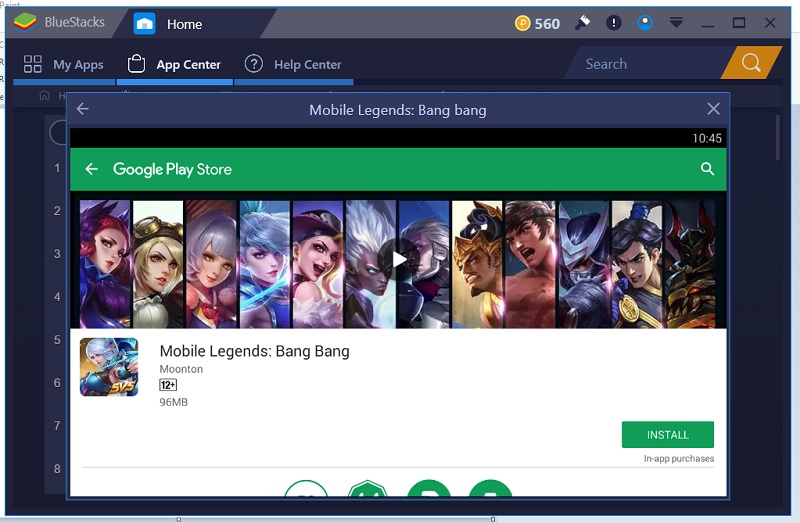Image resolution: width=800 pixels, height=523 pixels.
Task: Go back with Google Play Store arrow
Action: pos(91,169)
